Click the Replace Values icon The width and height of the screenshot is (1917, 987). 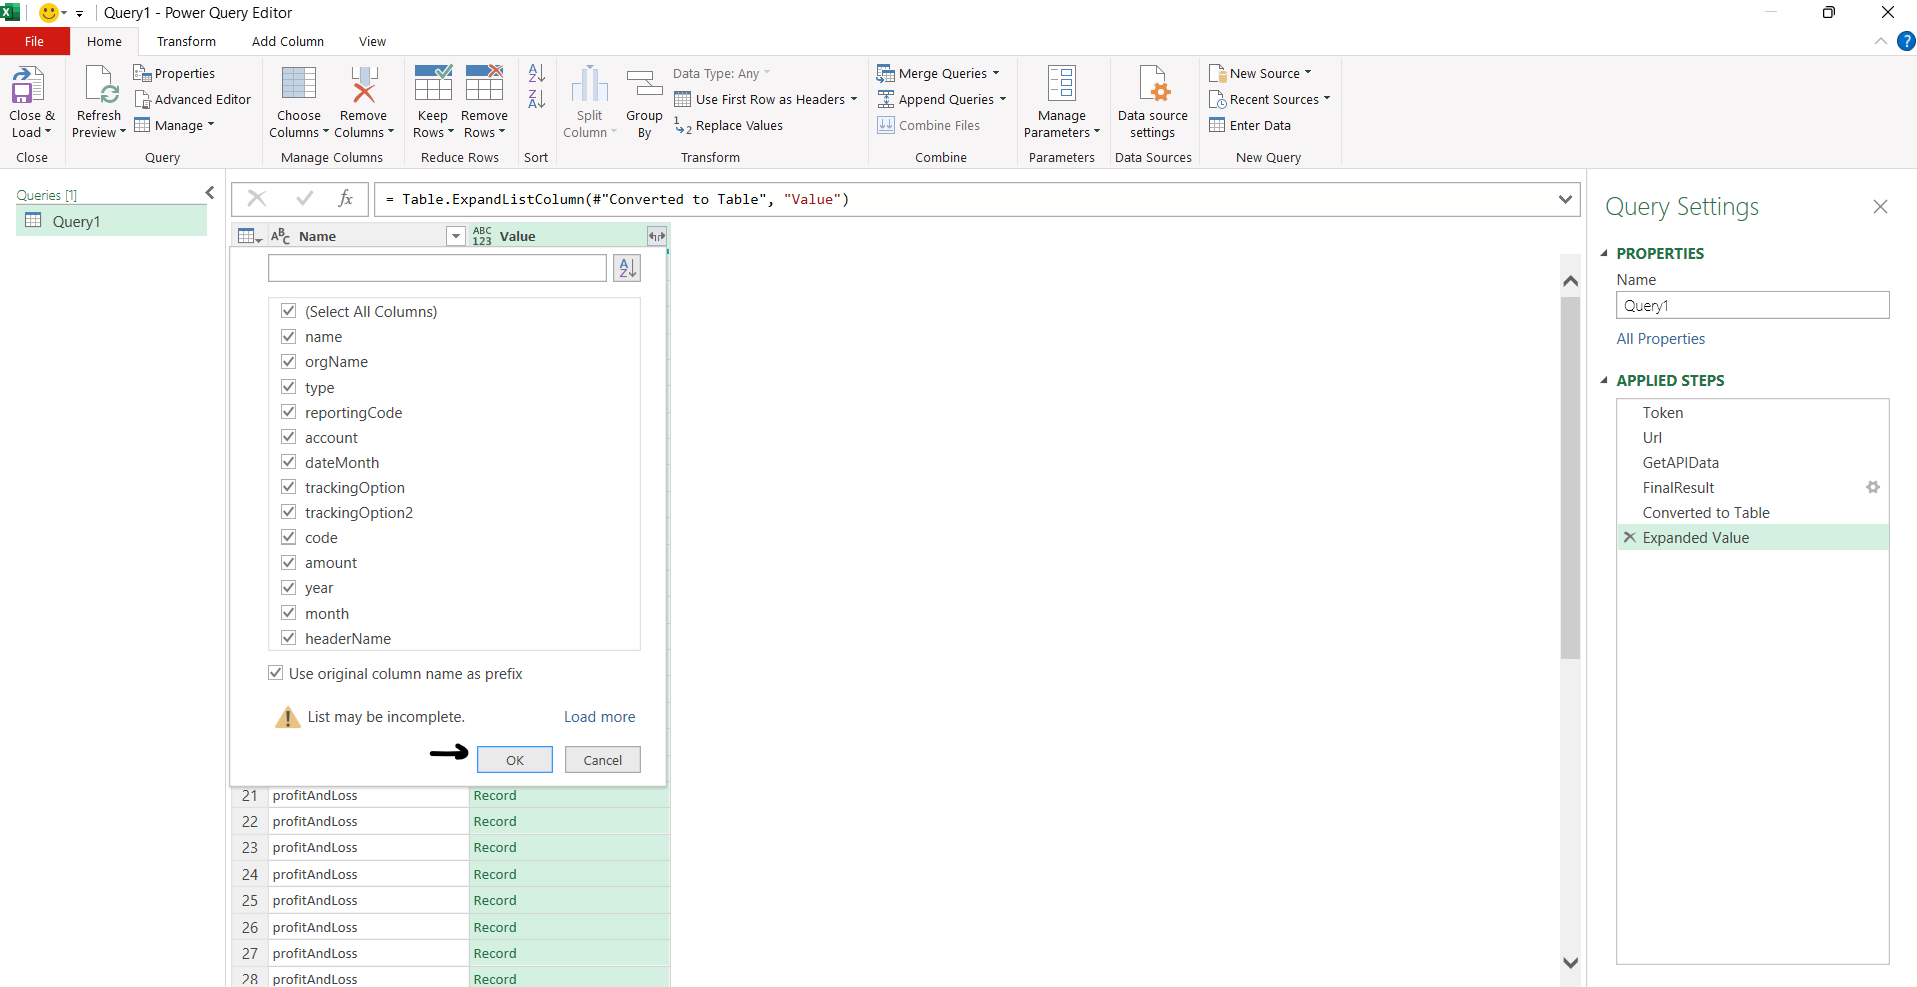coord(683,125)
